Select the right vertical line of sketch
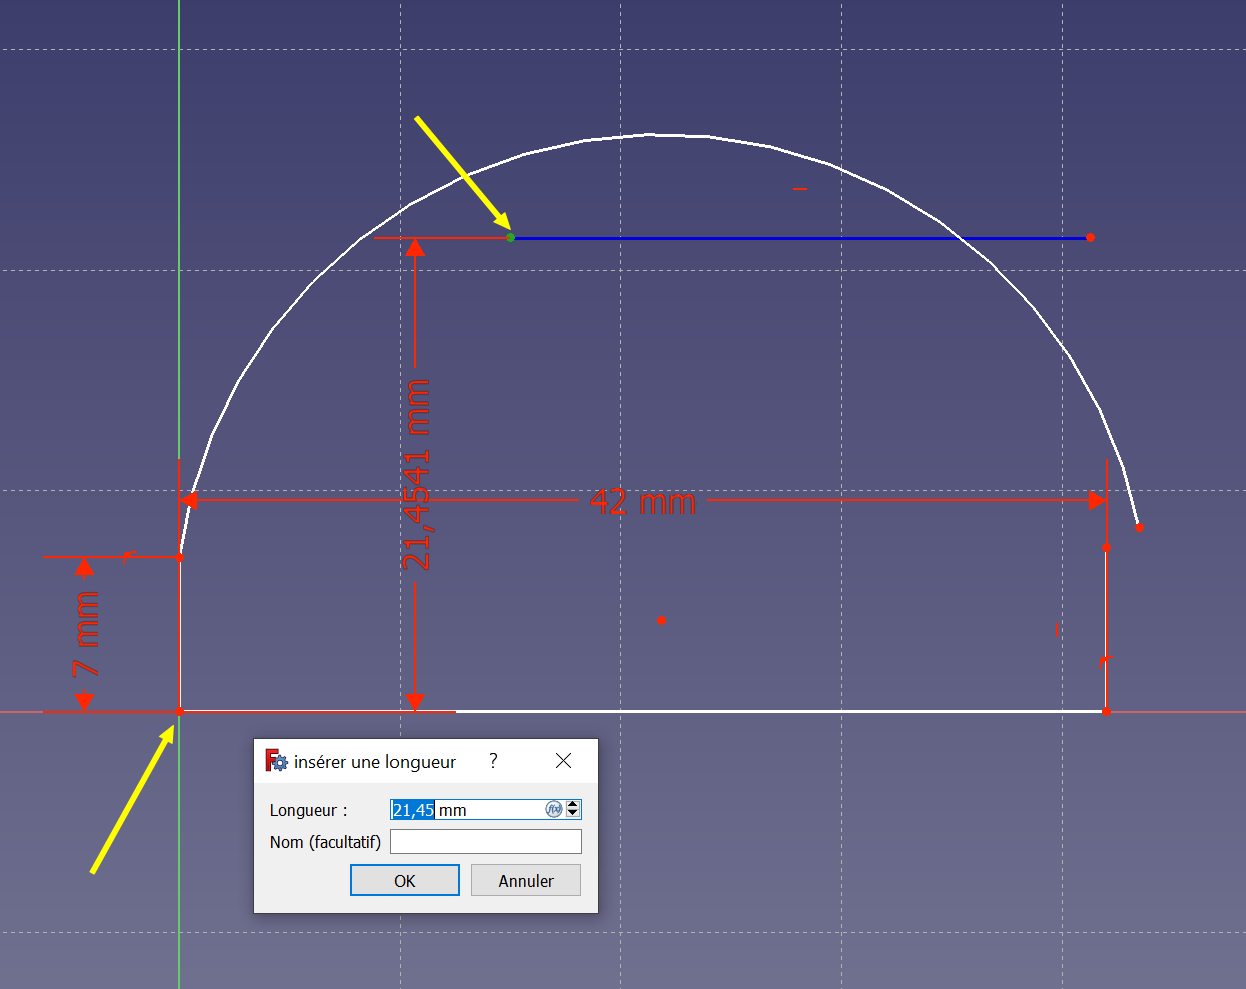 [1106, 629]
